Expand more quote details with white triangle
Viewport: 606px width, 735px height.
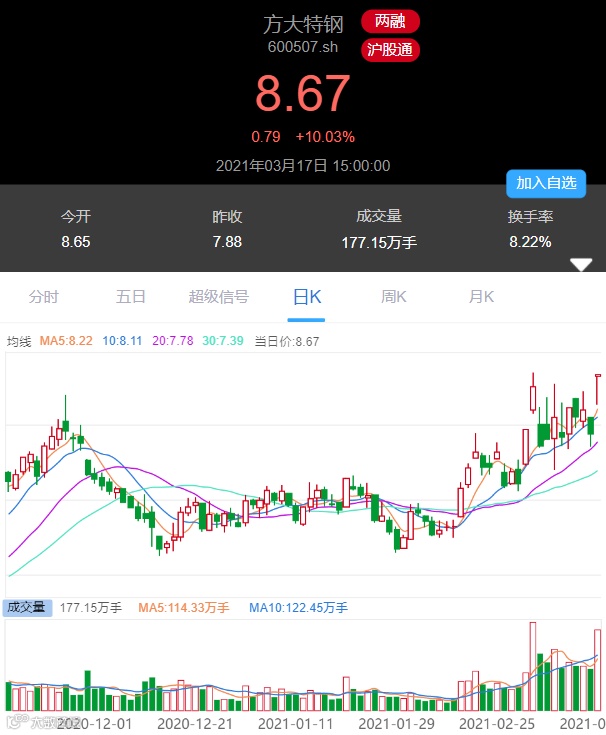pos(581,264)
